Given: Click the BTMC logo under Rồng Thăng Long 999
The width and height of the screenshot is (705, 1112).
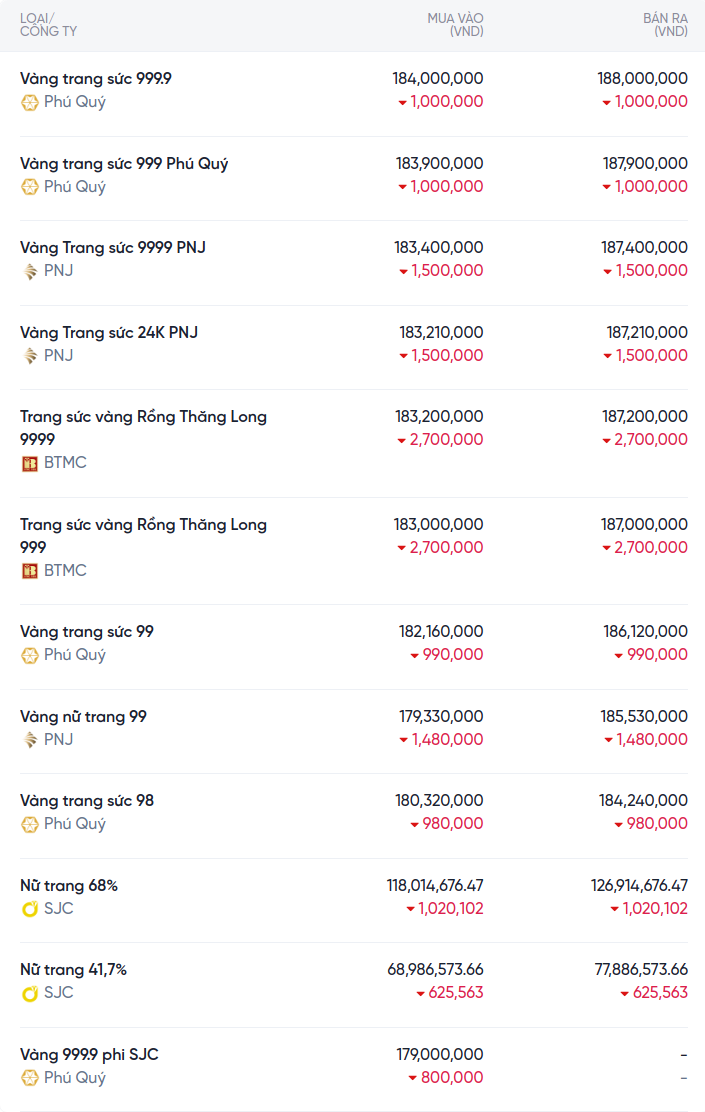Looking at the screenshot, I should pos(30,571).
